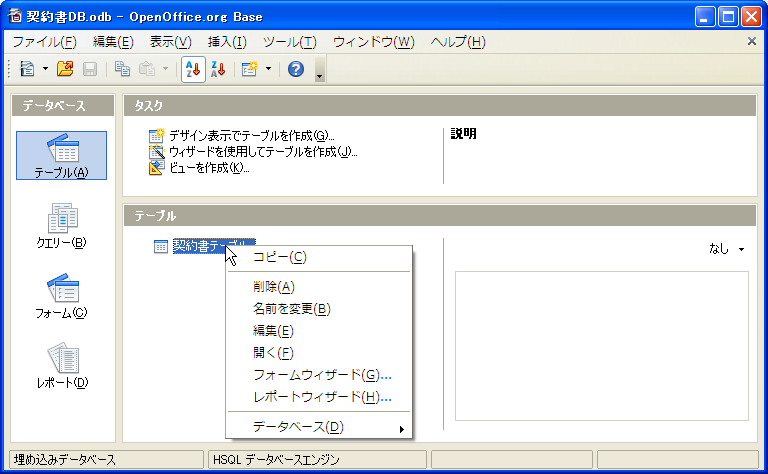
Task: Choose 編集(E) from the context menu
Action: (x=318, y=331)
